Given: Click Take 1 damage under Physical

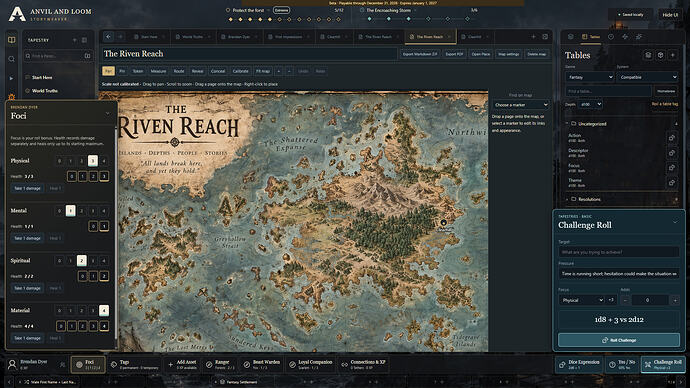Looking at the screenshot, I should point(27,188).
